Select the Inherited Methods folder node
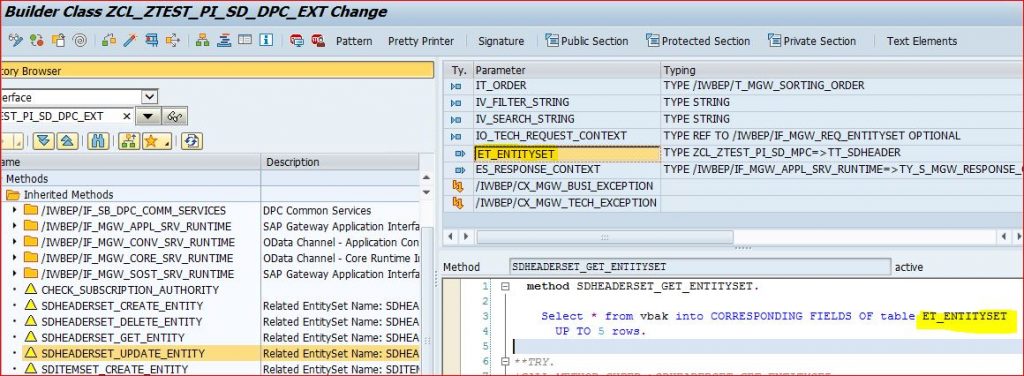The image size is (1024, 376). (x=69, y=195)
